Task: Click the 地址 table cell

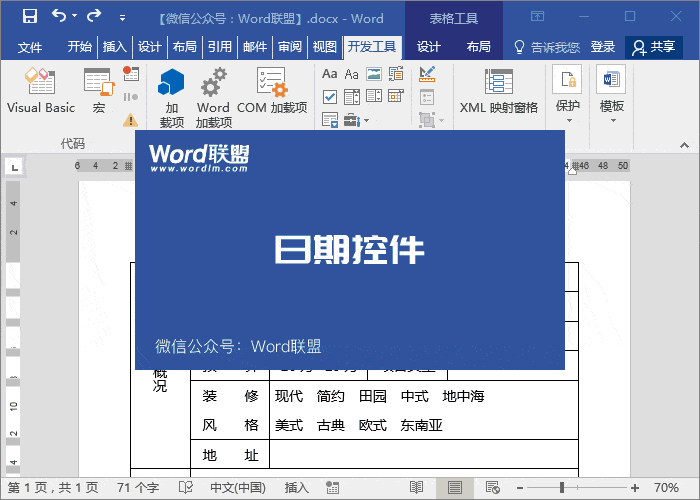Action: tap(230, 455)
